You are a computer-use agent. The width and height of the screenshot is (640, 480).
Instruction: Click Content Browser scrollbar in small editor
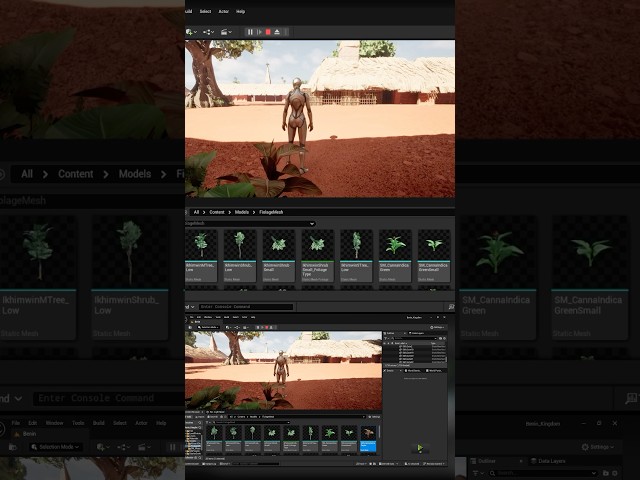[380, 432]
